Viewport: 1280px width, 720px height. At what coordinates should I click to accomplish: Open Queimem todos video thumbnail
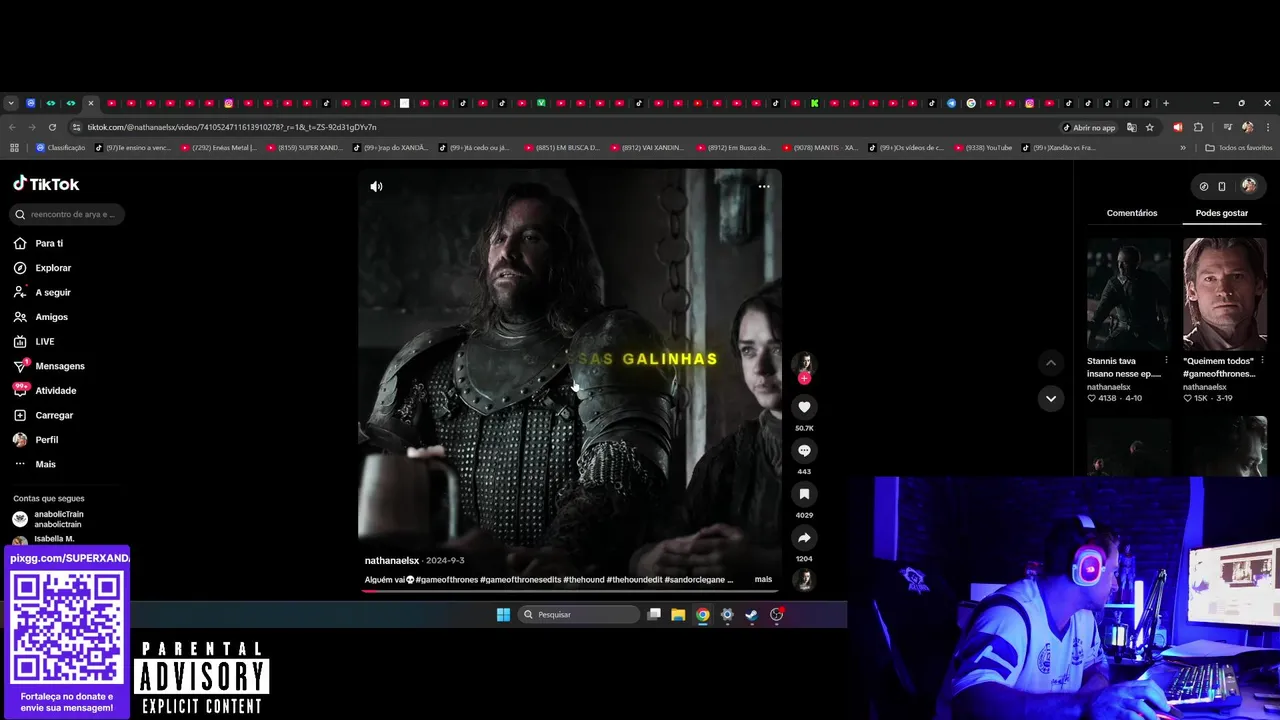coord(1224,294)
